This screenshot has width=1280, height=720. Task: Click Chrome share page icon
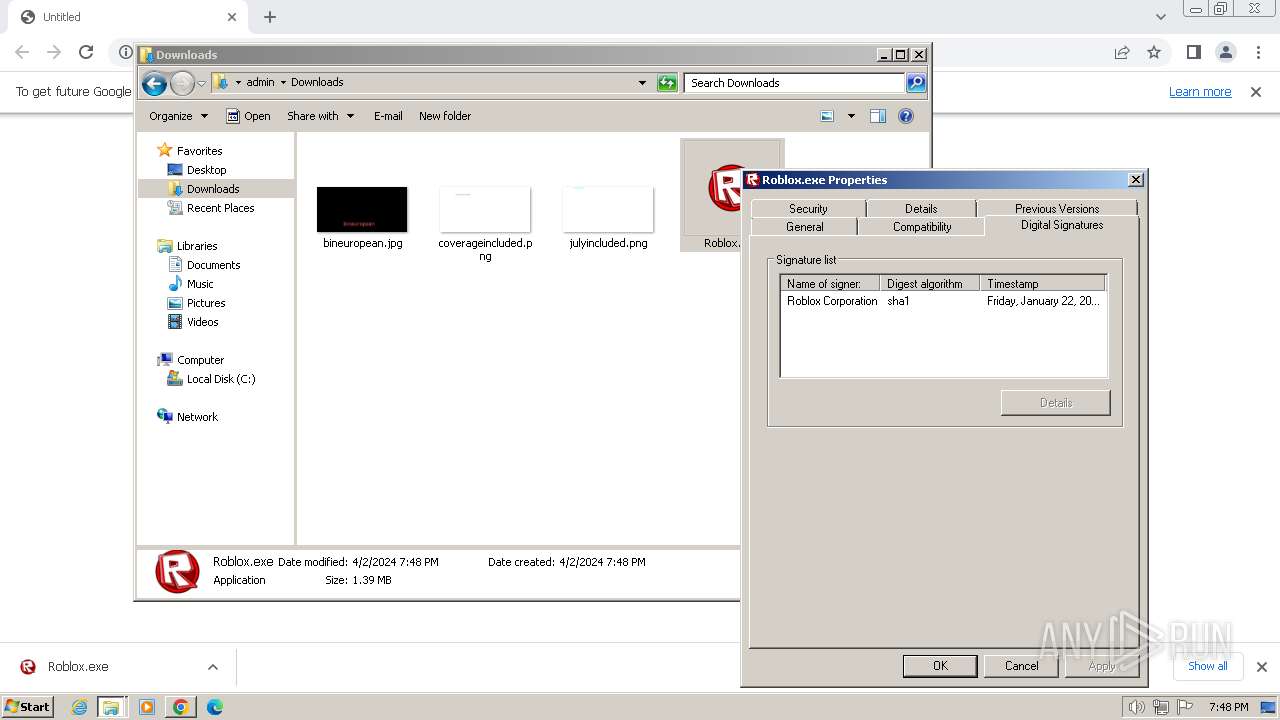point(1122,52)
